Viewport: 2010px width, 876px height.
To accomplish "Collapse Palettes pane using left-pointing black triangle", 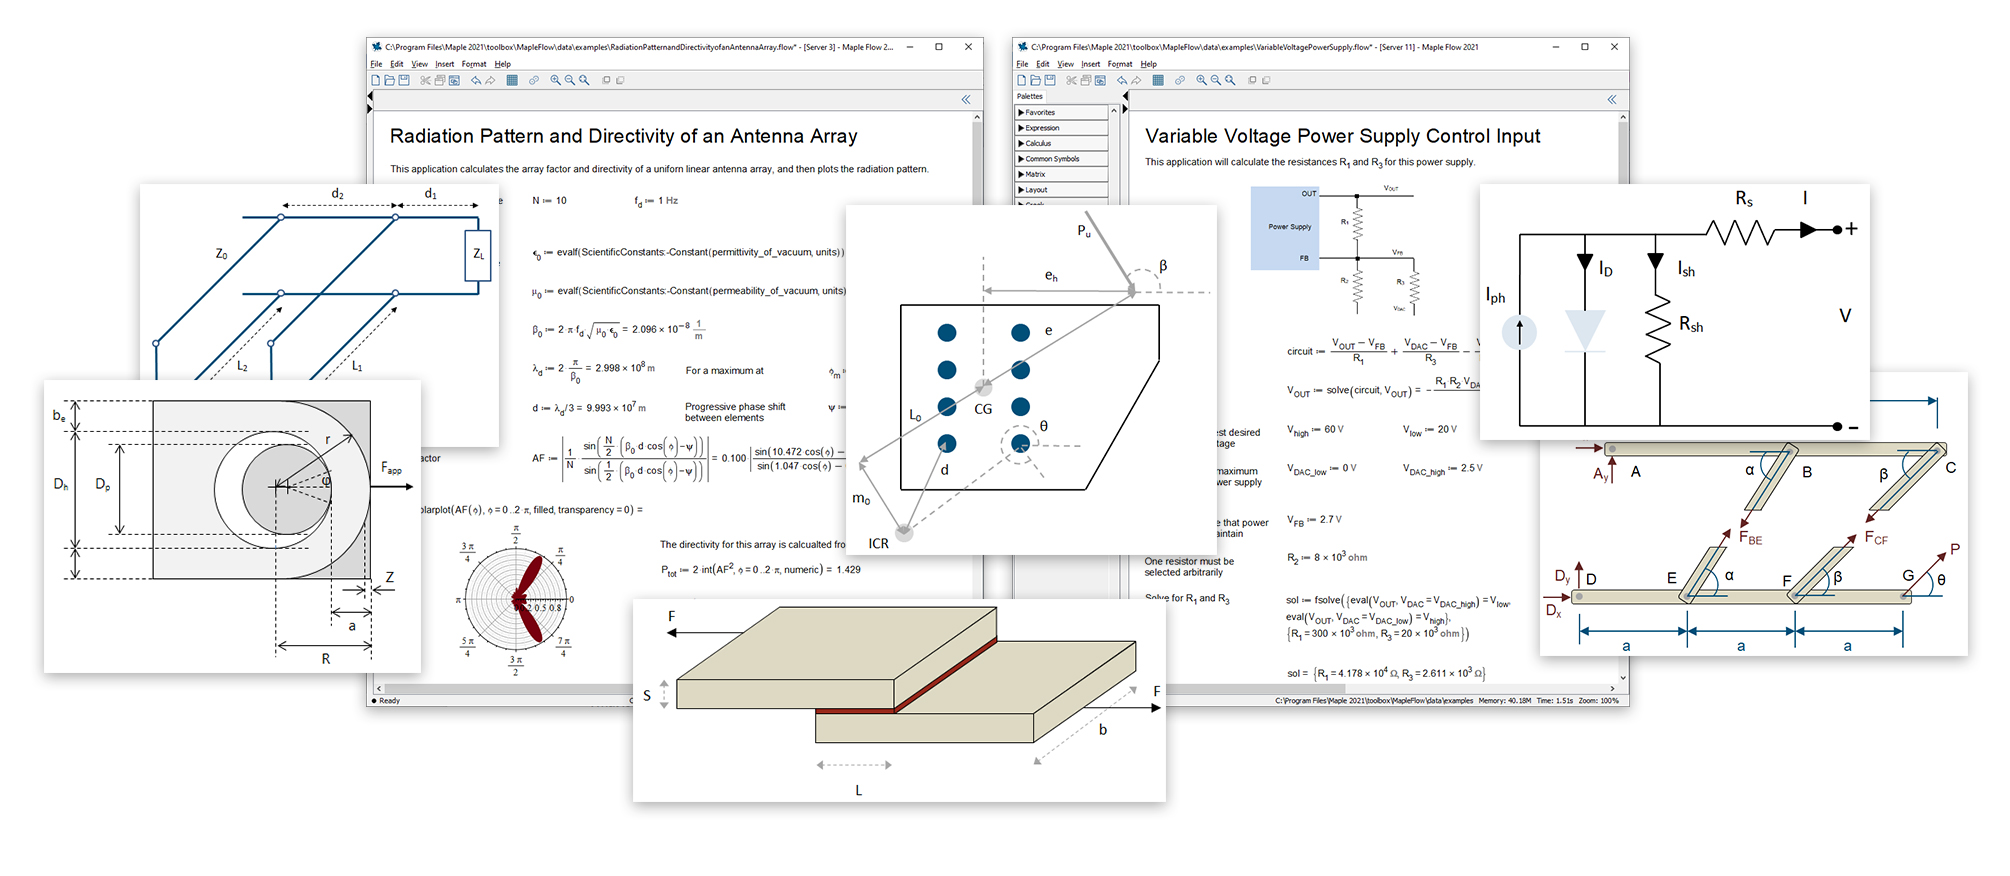I will [x=1125, y=97].
